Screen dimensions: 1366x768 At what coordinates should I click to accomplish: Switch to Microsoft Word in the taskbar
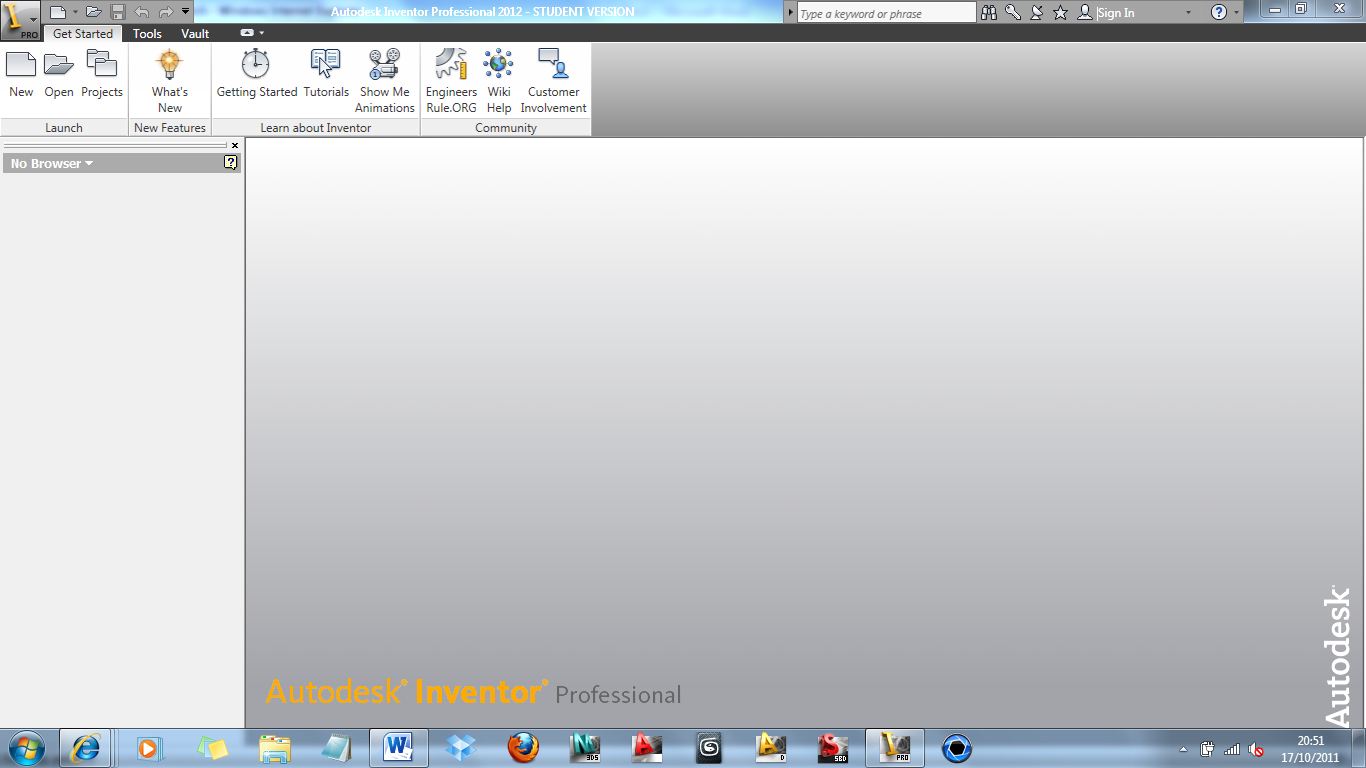pos(398,748)
